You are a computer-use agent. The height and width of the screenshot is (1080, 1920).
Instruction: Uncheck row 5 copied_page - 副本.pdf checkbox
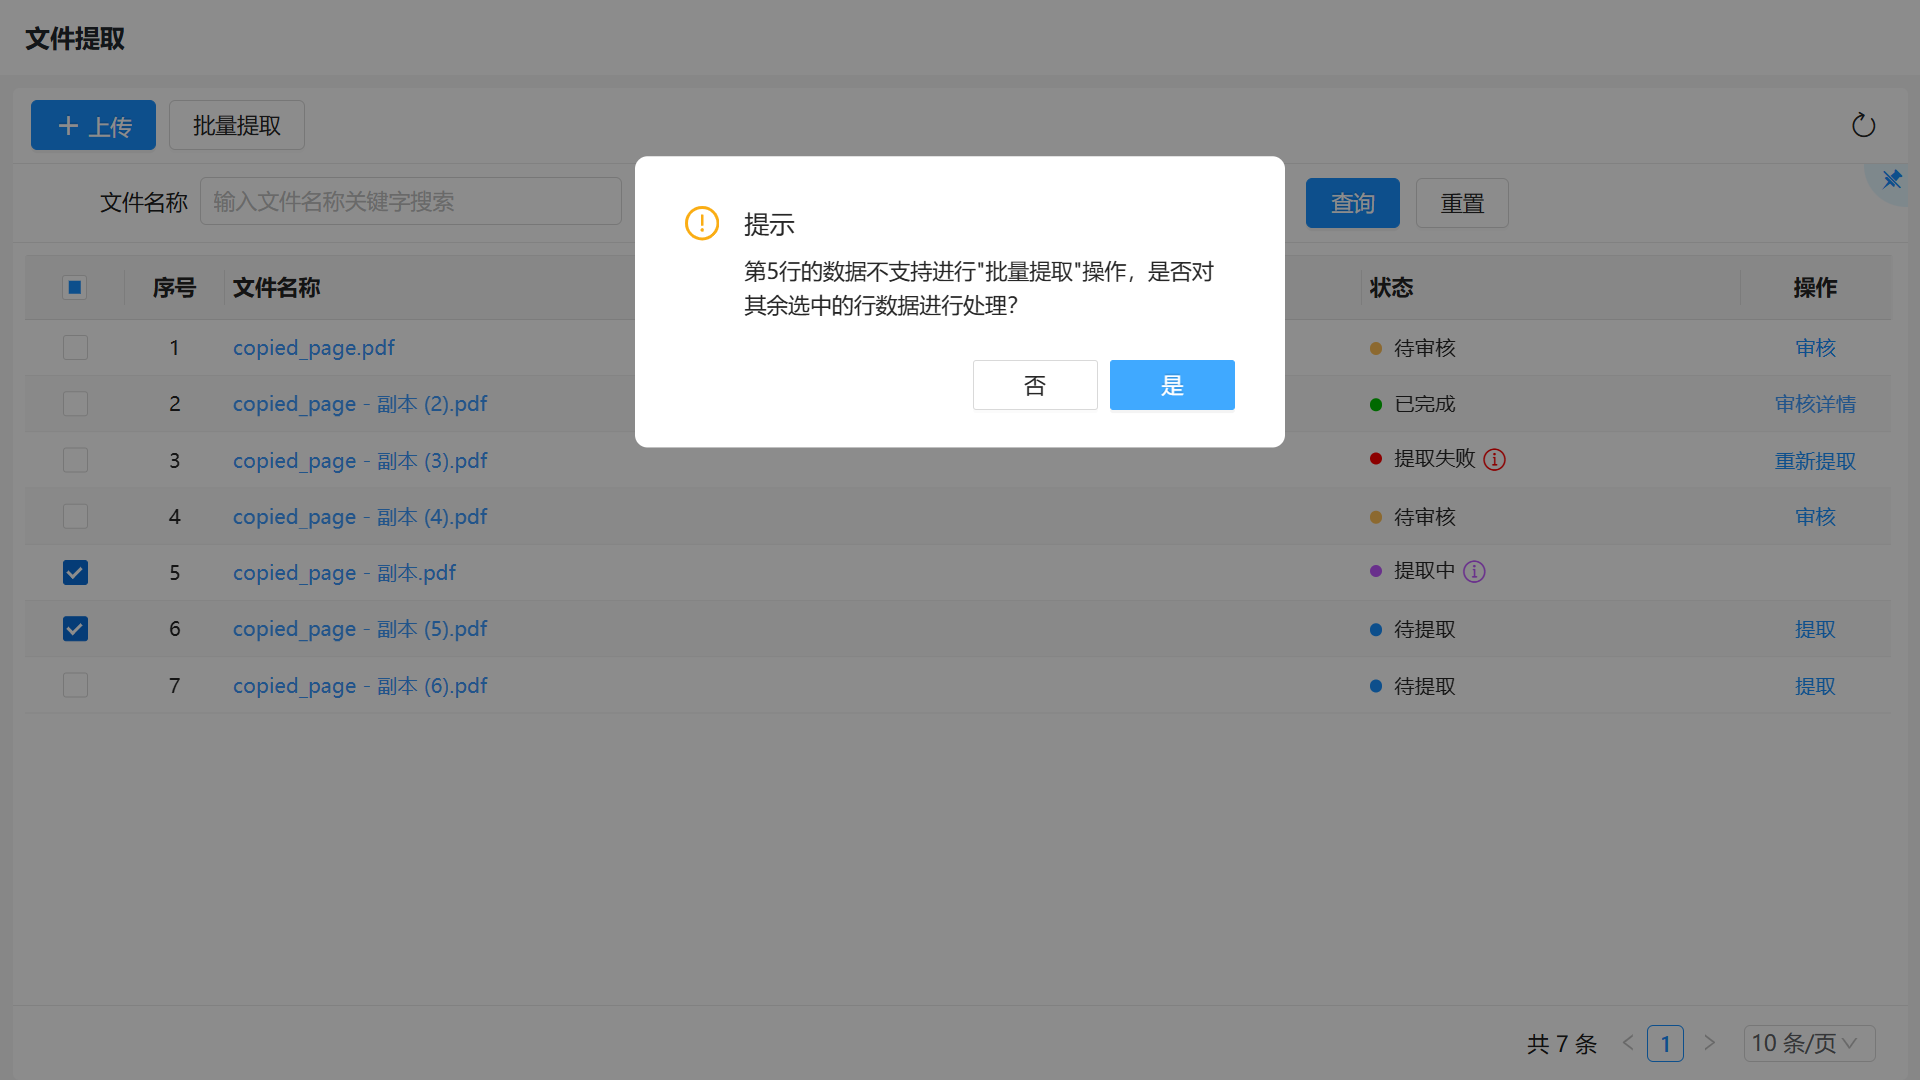[75, 573]
